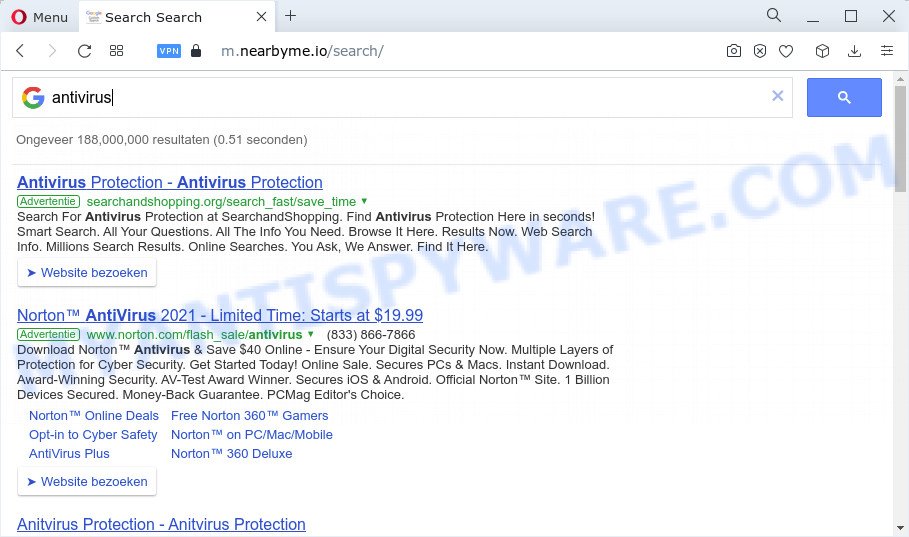Viewport: 909px width, 537px height.
Task: Open Easy Setup sliders icon
Action: 886,51
